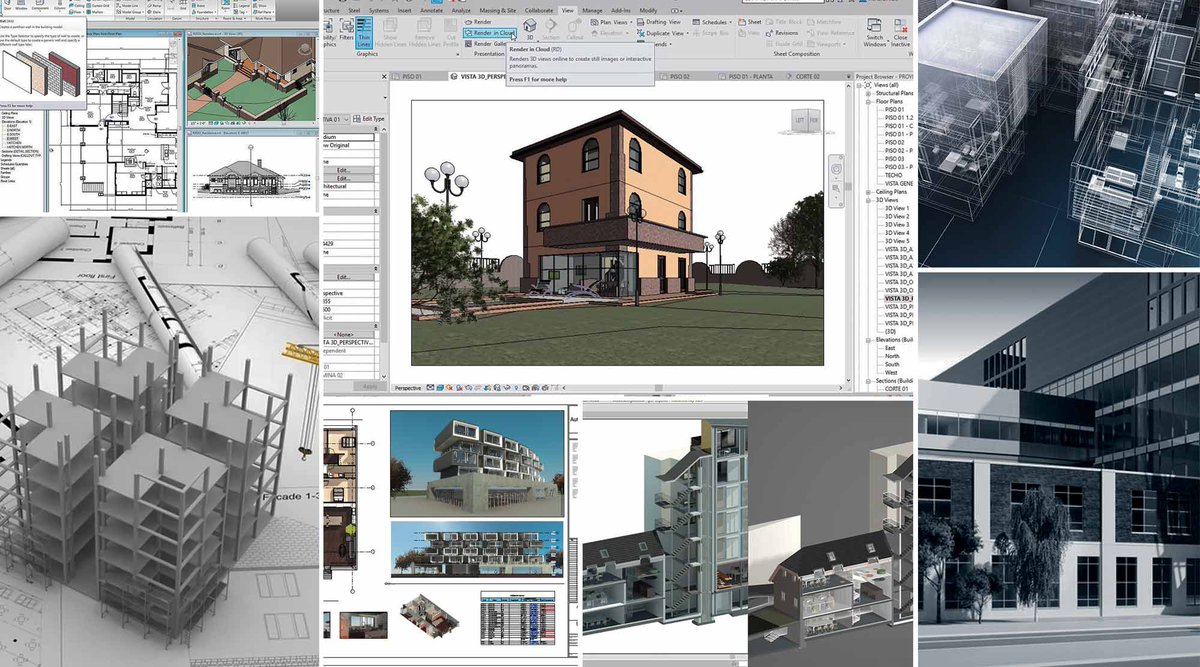Click the navigation wheel in the navigation bar

[x=838, y=169]
